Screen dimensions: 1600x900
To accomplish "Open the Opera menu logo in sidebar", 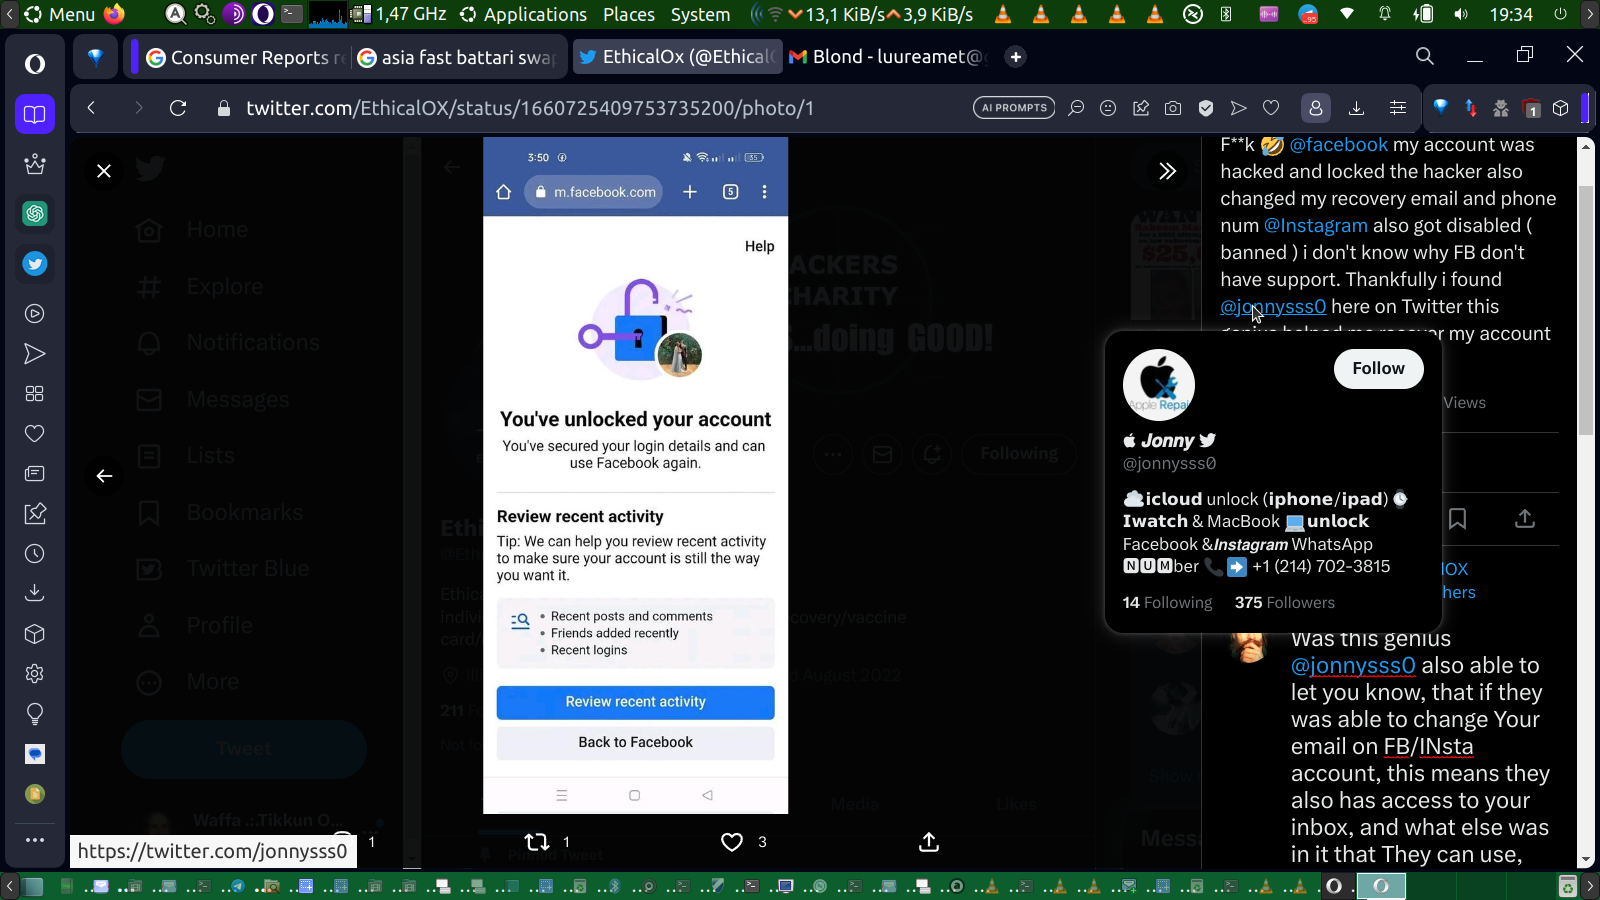I will coord(35,64).
